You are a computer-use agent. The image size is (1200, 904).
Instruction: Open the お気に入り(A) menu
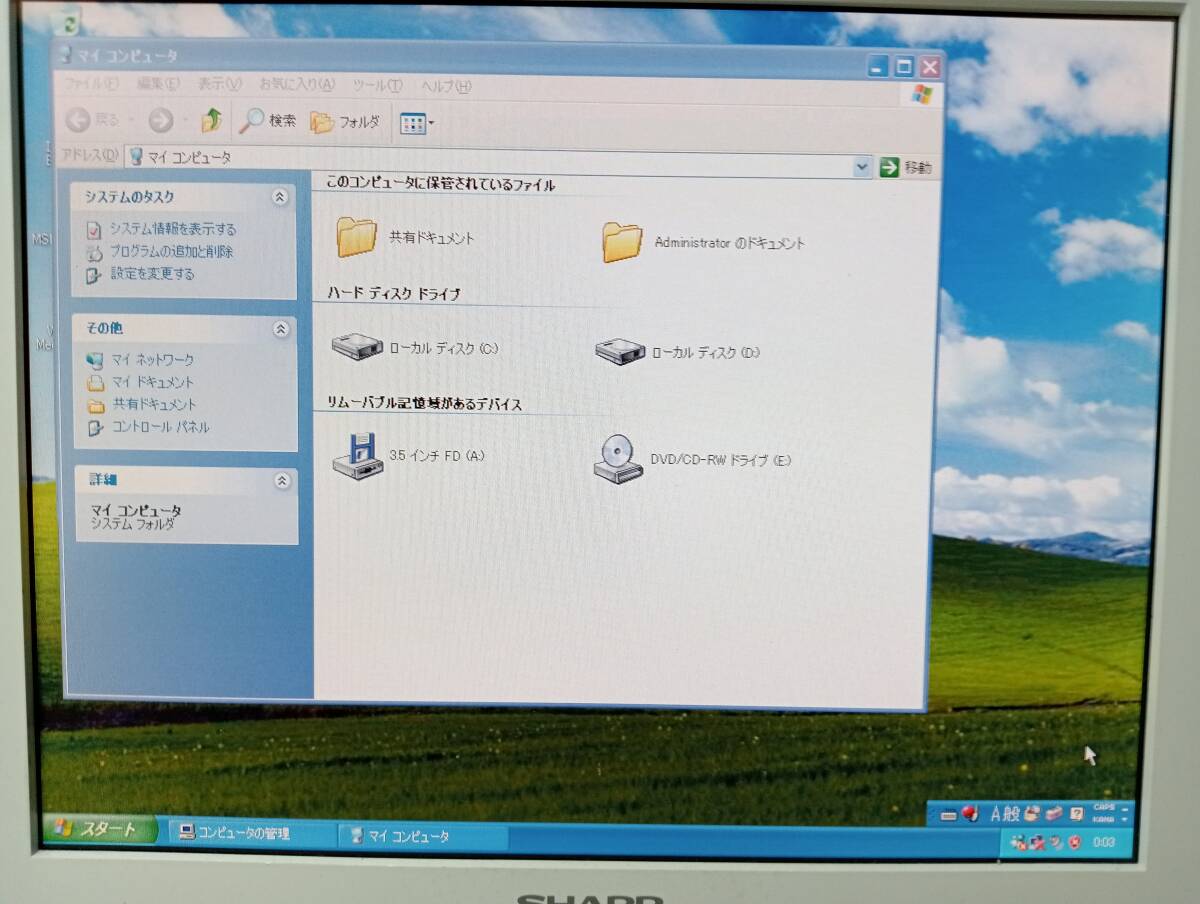click(297, 85)
